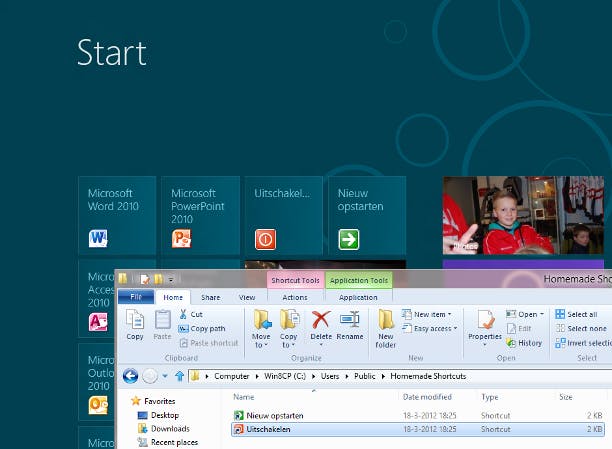612x449 pixels.
Task: Sort by the Size column header
Action: (566, 397)
